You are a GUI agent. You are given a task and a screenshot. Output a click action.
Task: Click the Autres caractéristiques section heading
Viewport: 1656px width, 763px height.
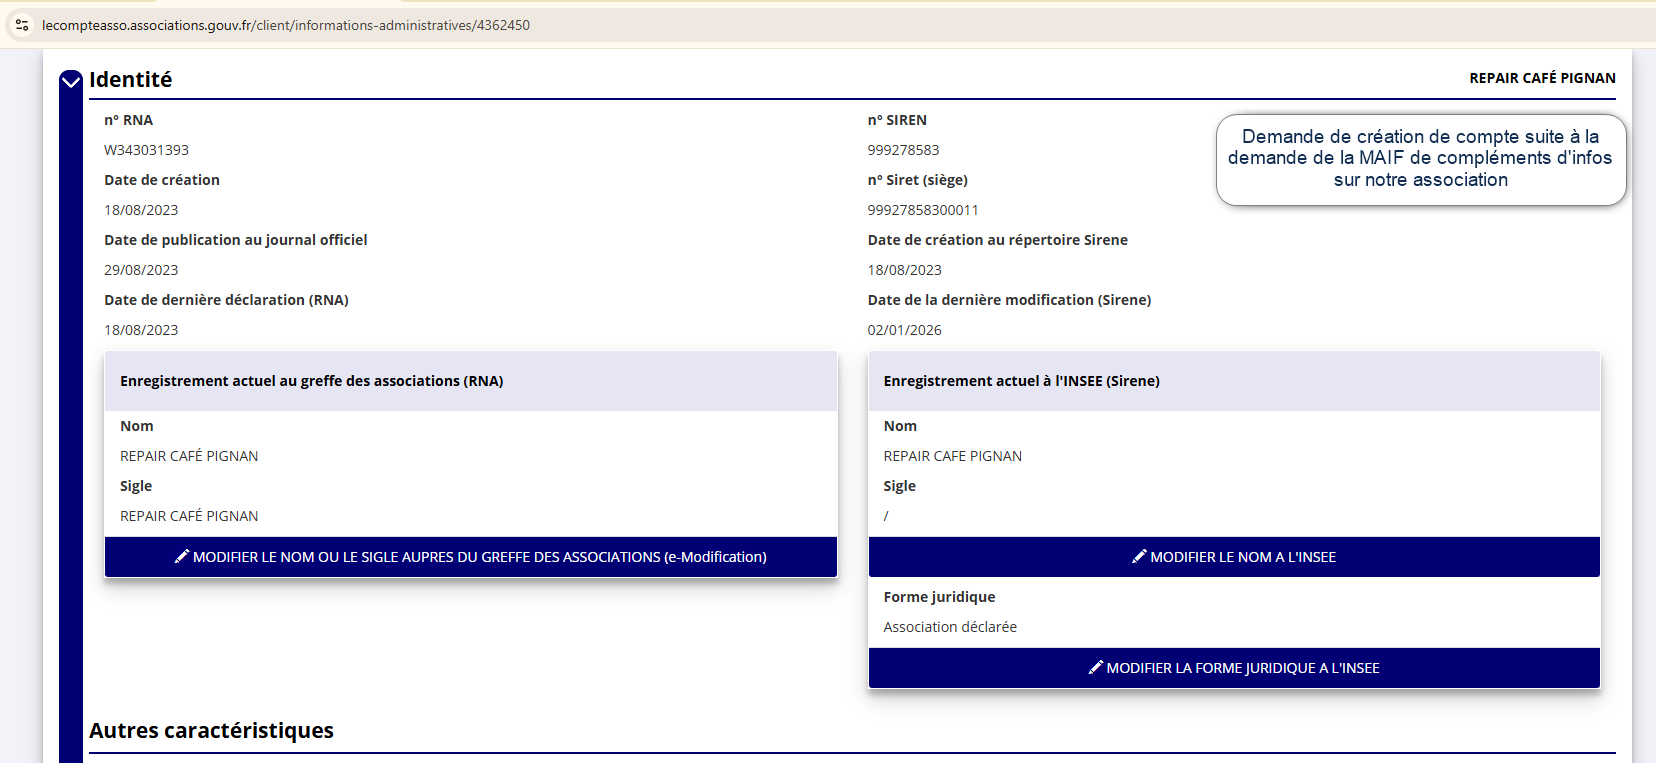(211, 731)
